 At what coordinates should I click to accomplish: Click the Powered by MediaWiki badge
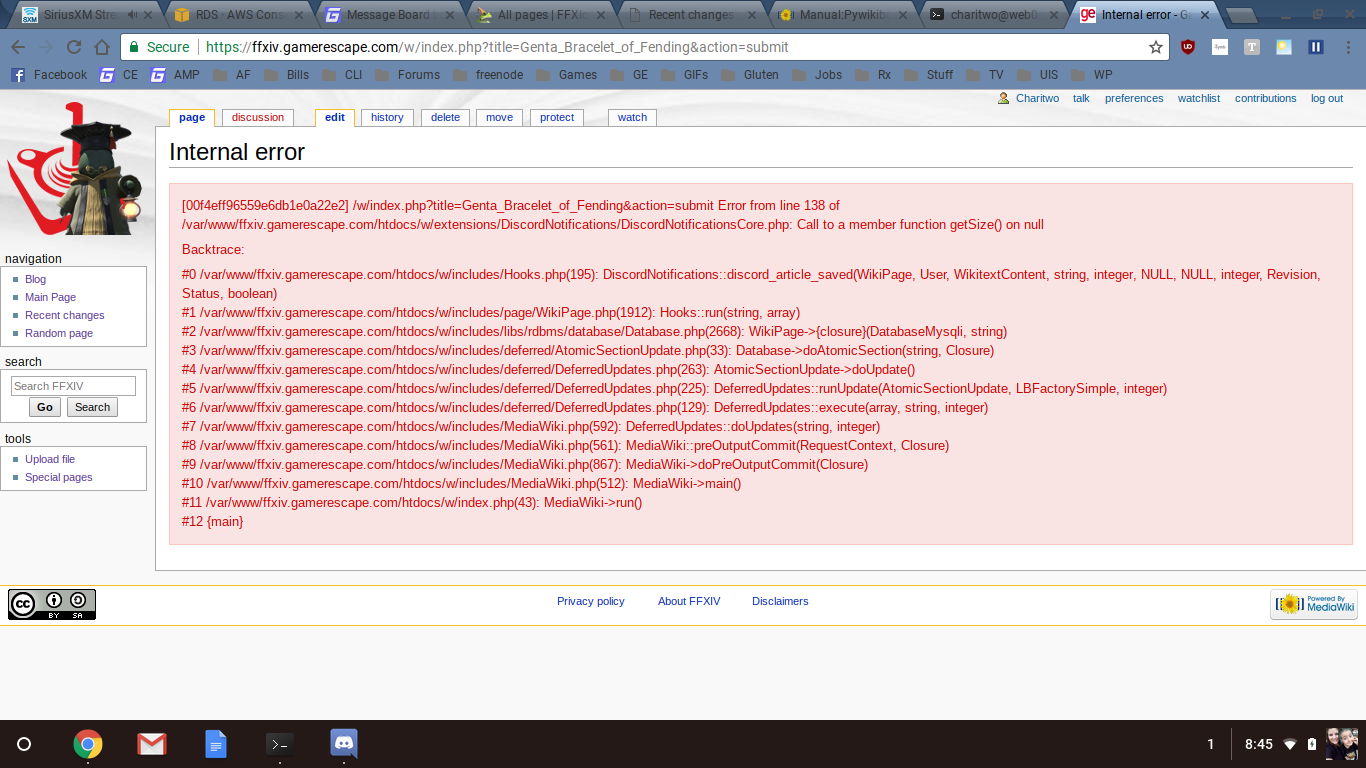(1313, 604)
